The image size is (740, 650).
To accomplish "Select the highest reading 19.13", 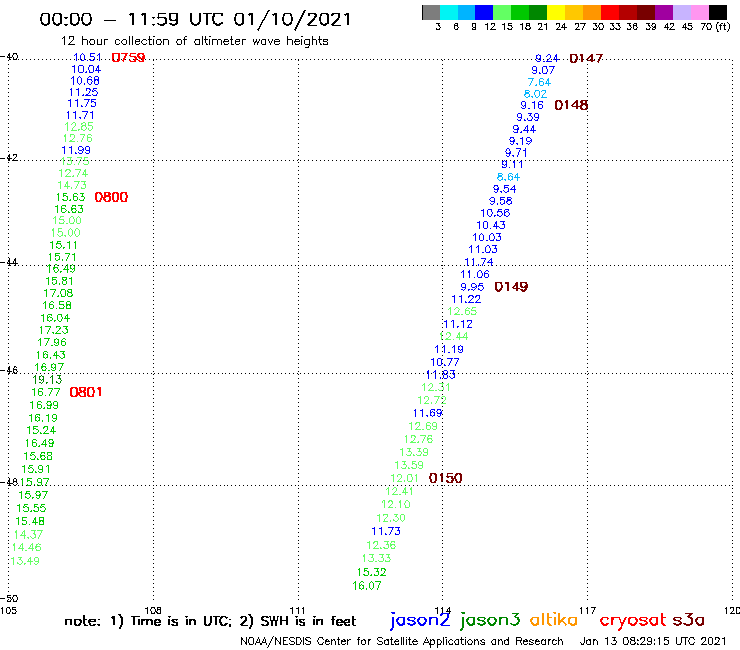I will (x=47, y=380).
